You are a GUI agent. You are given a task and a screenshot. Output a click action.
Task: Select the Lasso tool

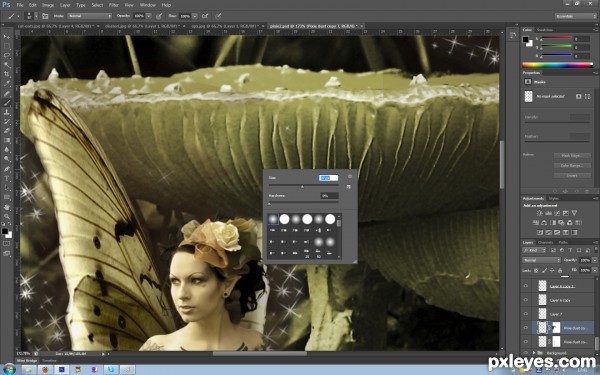coord(7,55)
